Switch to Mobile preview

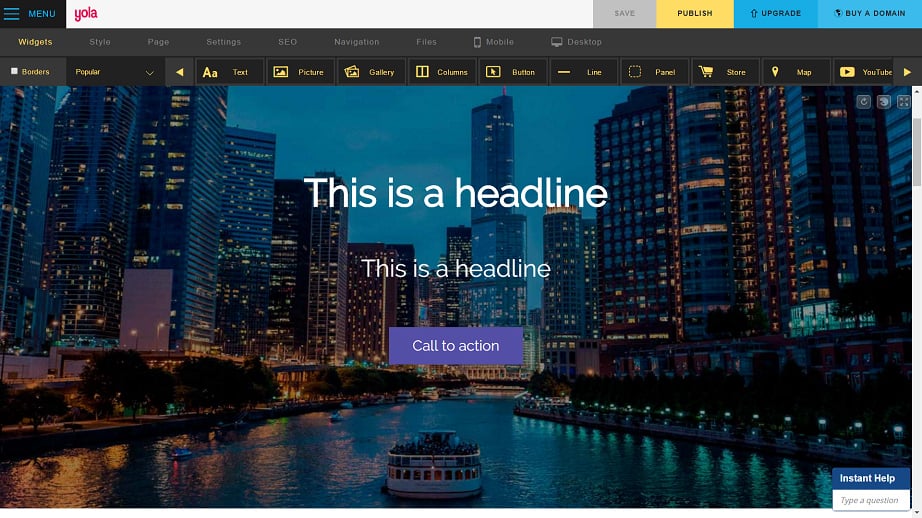494,42
